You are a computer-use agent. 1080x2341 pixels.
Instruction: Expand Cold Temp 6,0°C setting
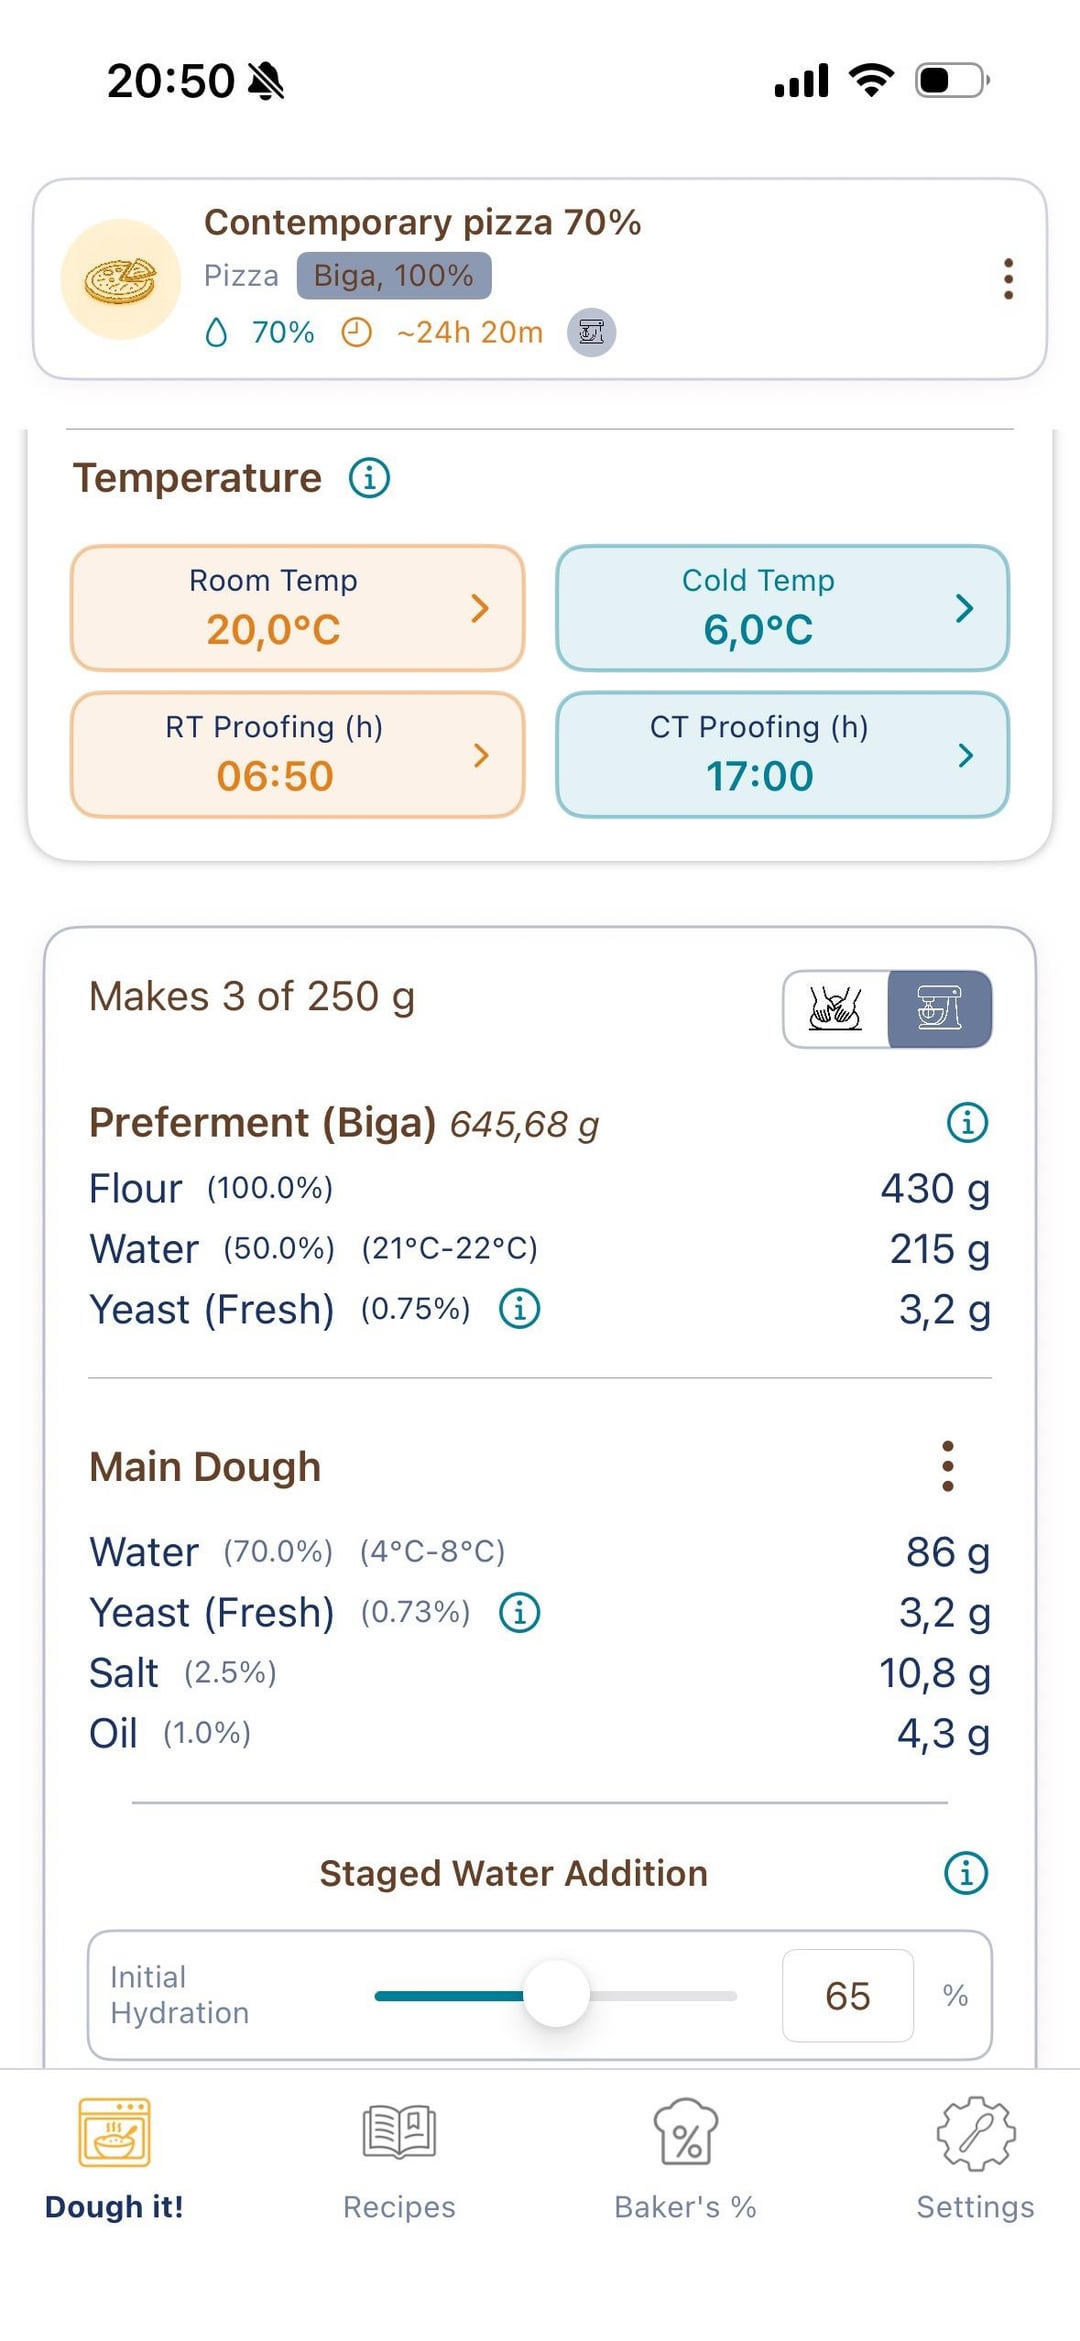click(782, 608)
